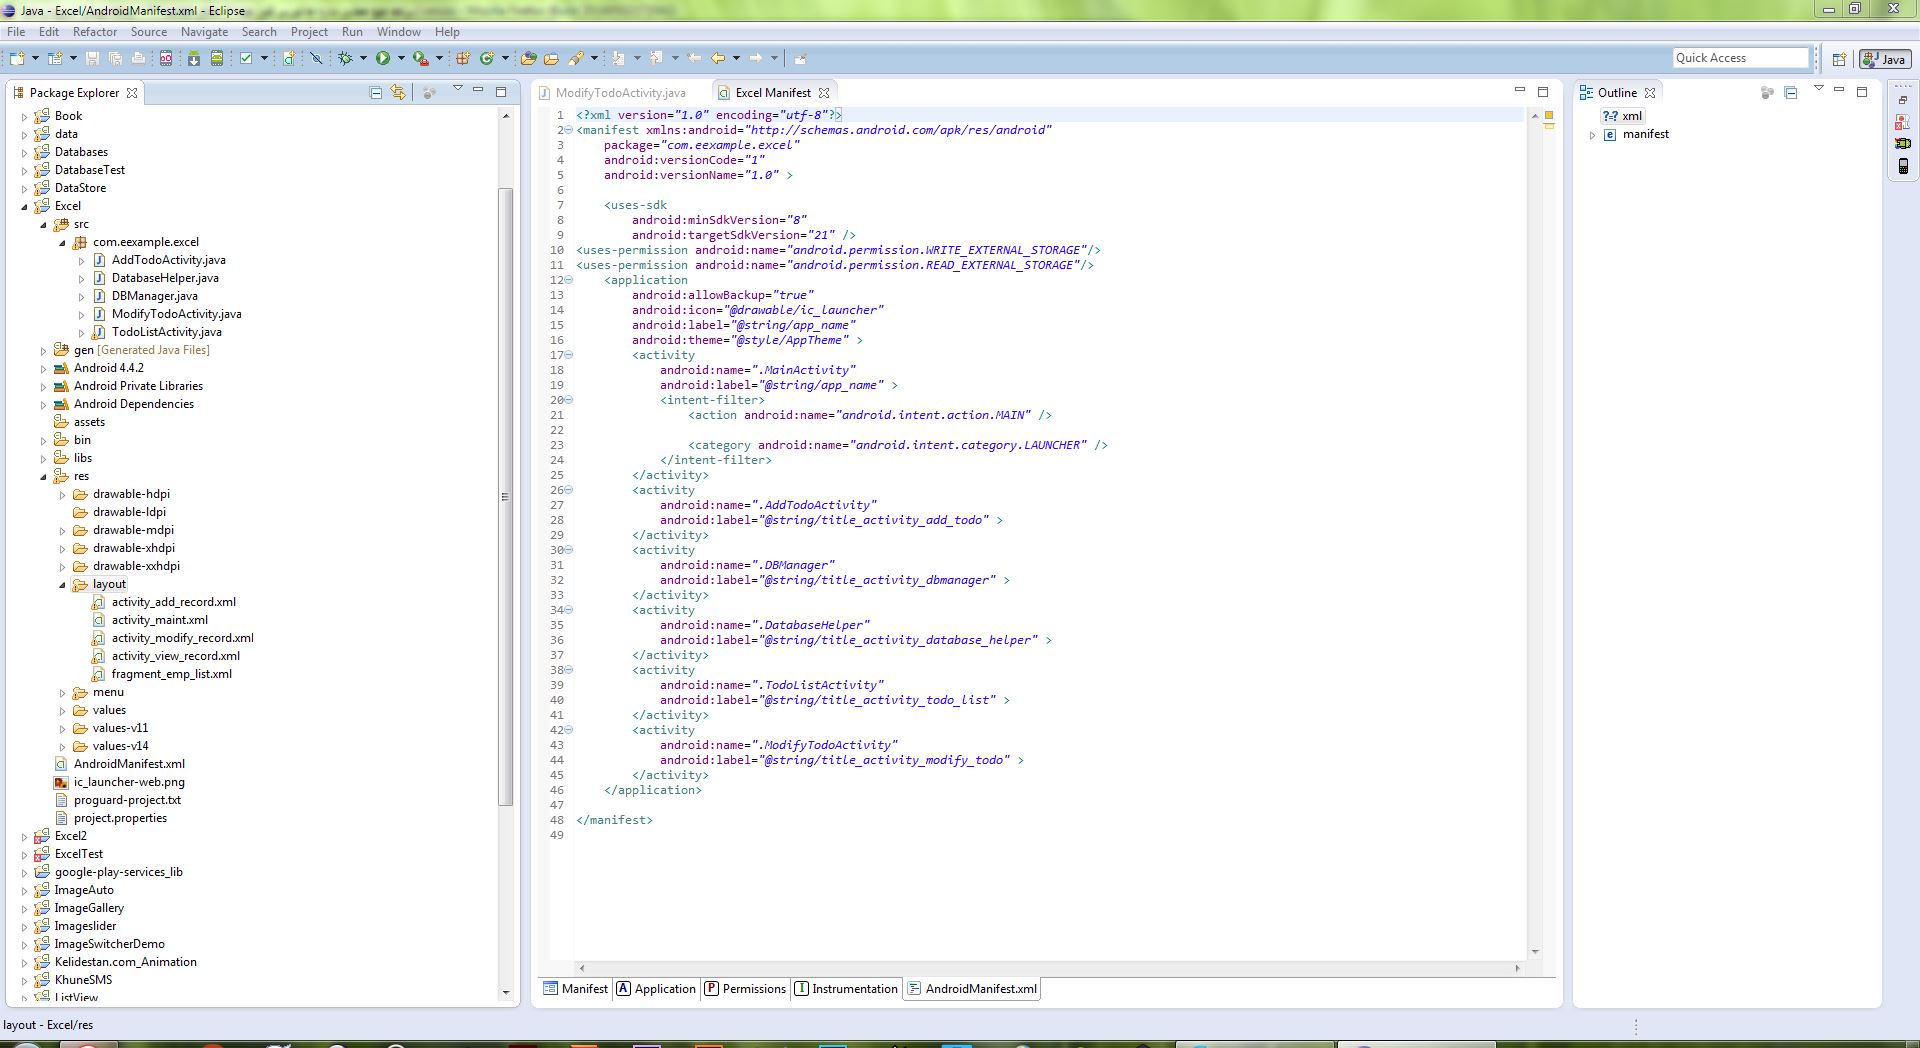Click the restore icon in right trim bar
Viewport: 1920px width, 1048px height.
[x=1902, y=100]
